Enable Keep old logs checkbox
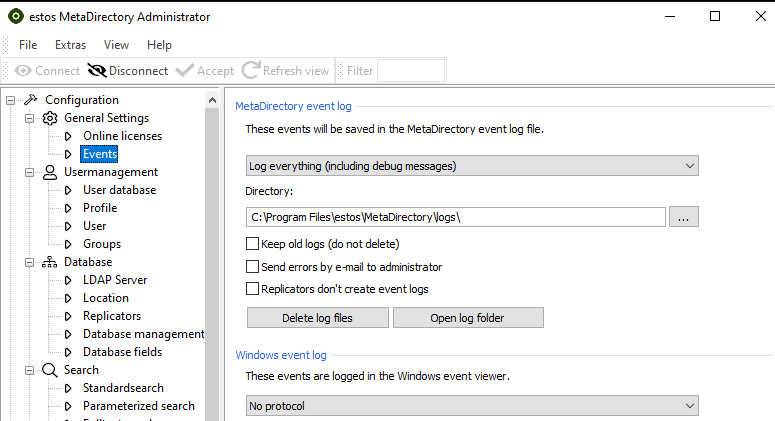This screenshot has height=421, width=775. tap(253, 244)
